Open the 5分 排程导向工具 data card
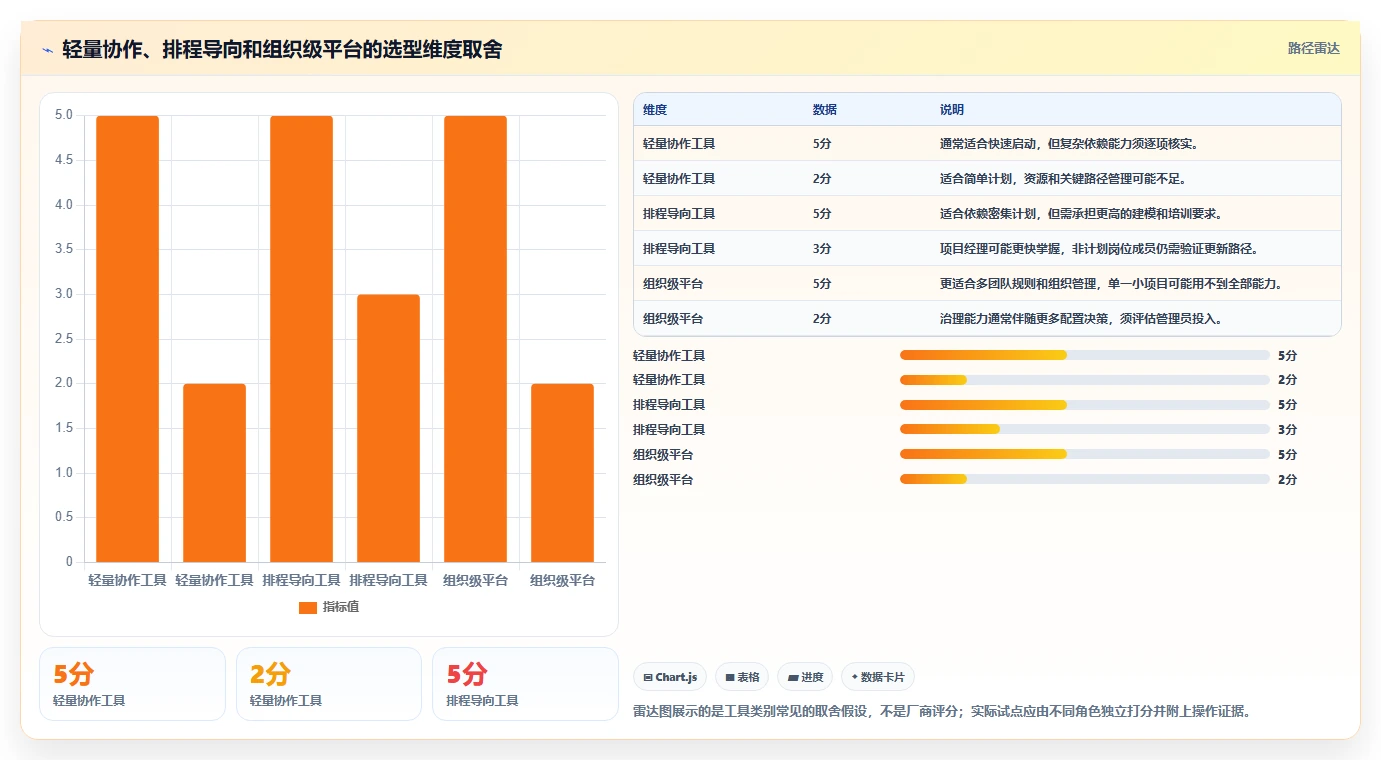The height and width of the screenshot is (760, 1381). click(525, 684)
